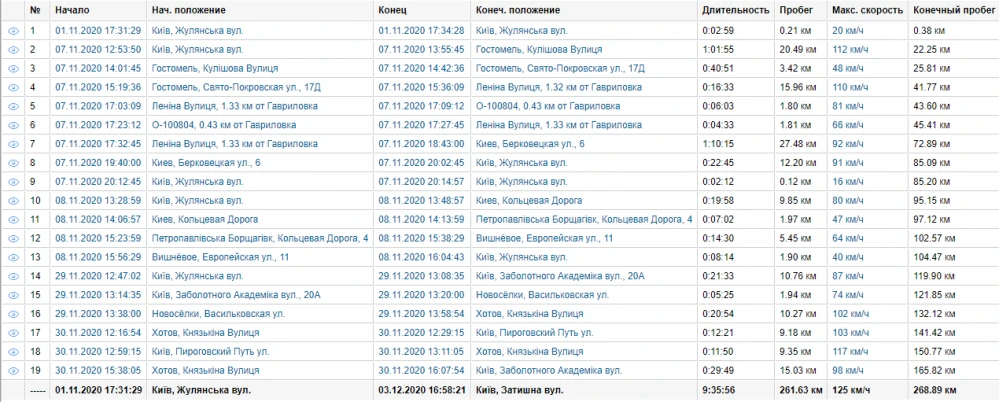The width and height of the screenshot is (1000, 402).
Task: Open start time 07.11.2020 12:53:50 link
Action: point(98,49)
